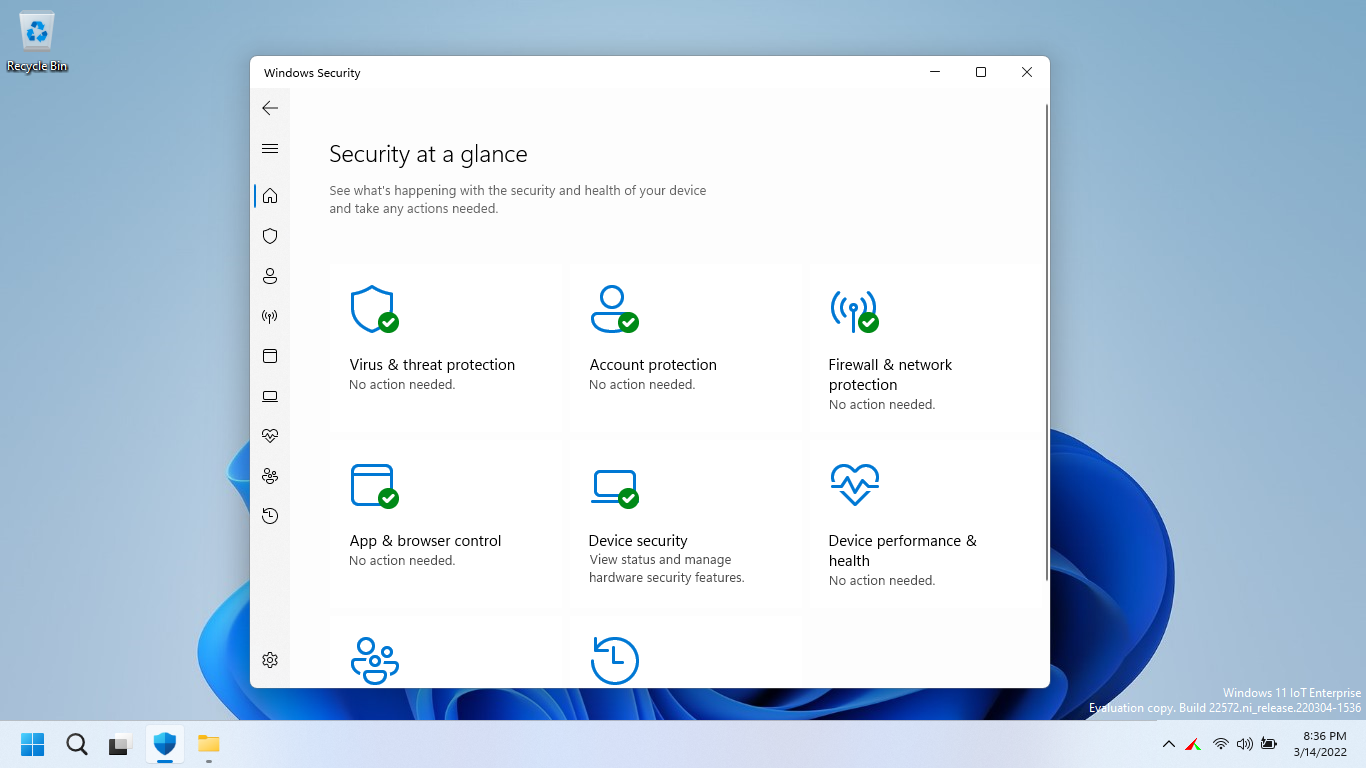Screen dimensions: 1366x768
Task: Open the Wi-Fi network tray icon
Action: (1220, 744)
